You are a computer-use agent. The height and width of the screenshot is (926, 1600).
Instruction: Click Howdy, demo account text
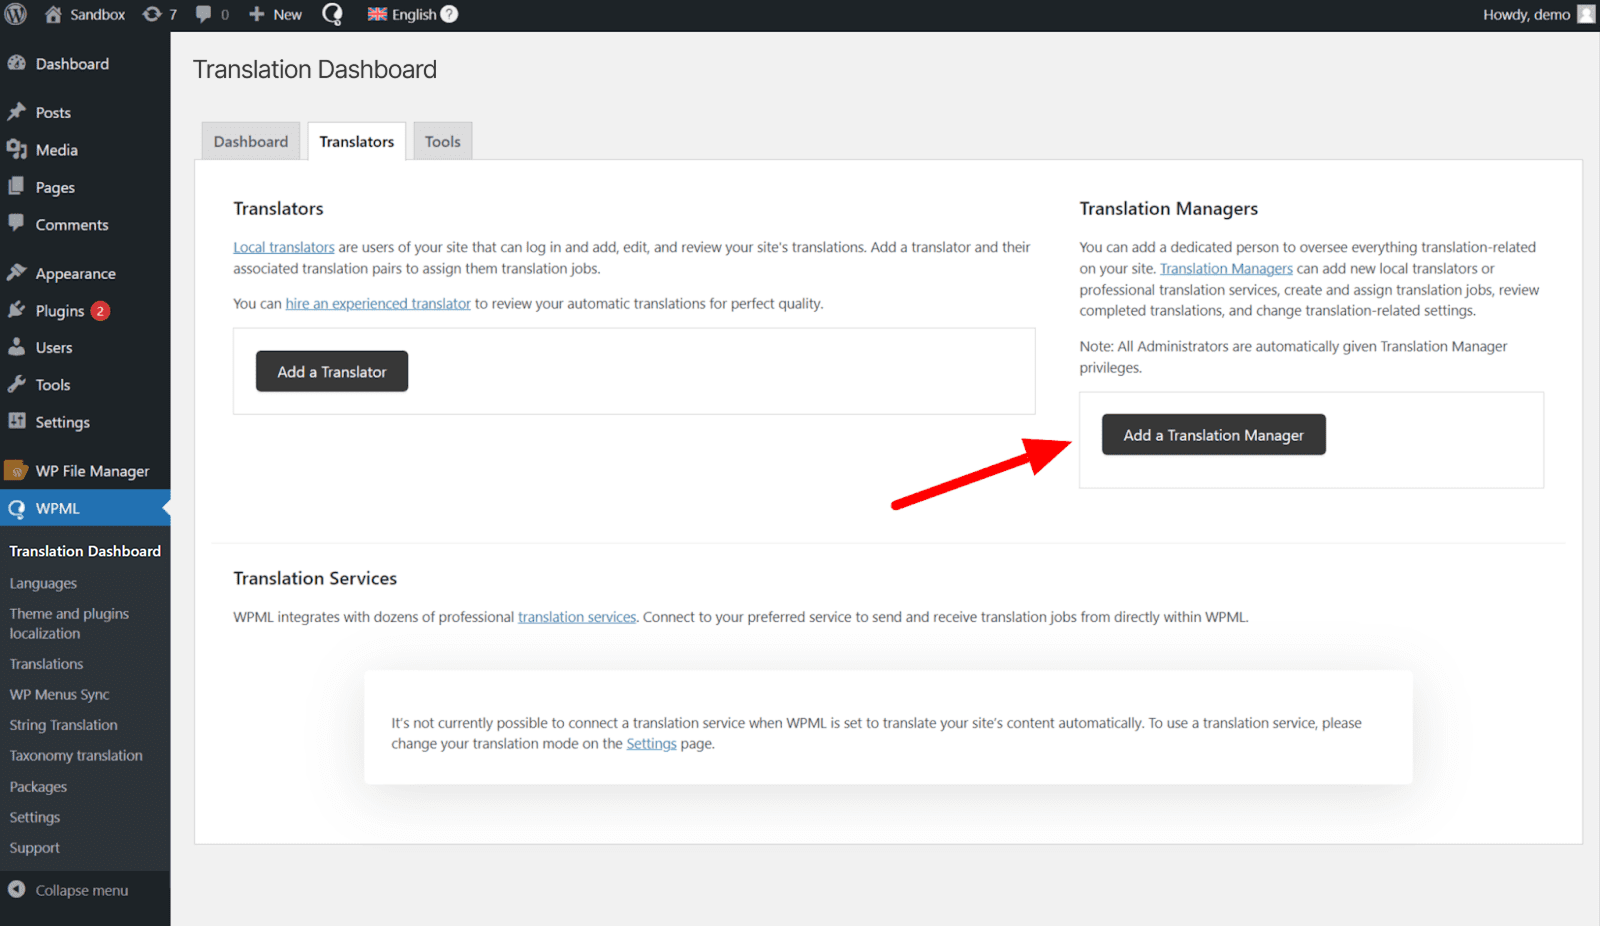1526,14
